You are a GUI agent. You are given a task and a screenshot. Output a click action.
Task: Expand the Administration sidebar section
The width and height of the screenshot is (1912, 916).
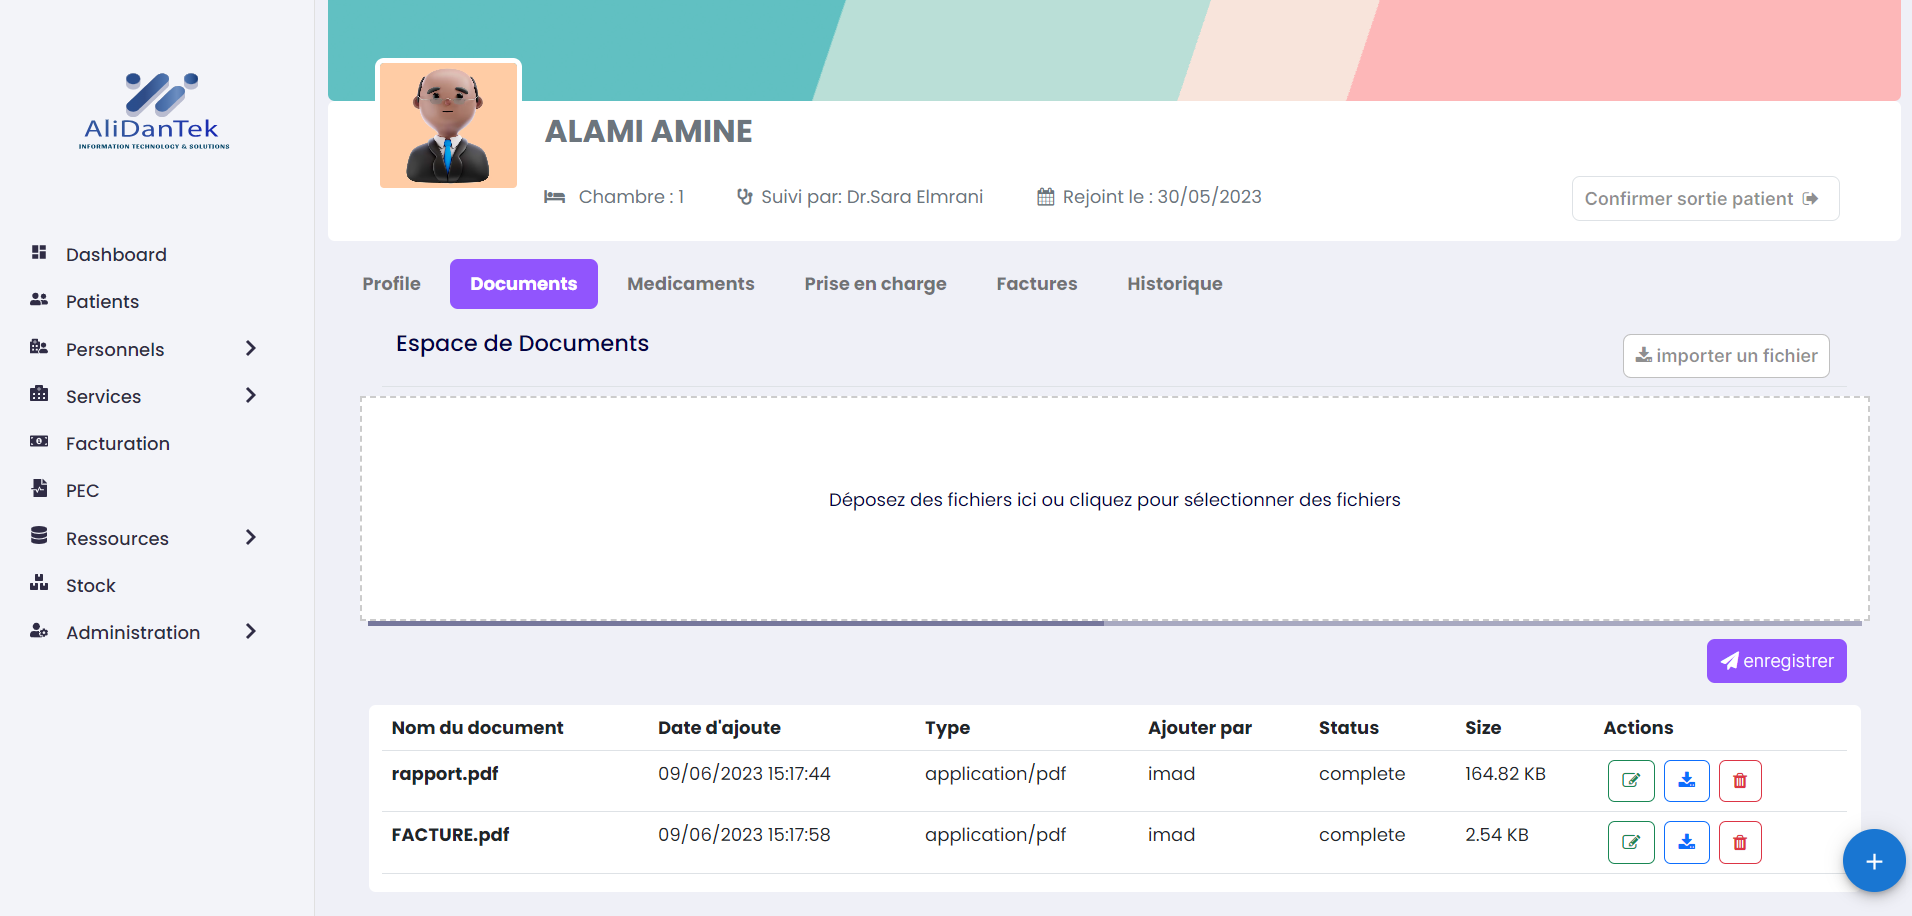pyautogui.click(x=250, y=632)
